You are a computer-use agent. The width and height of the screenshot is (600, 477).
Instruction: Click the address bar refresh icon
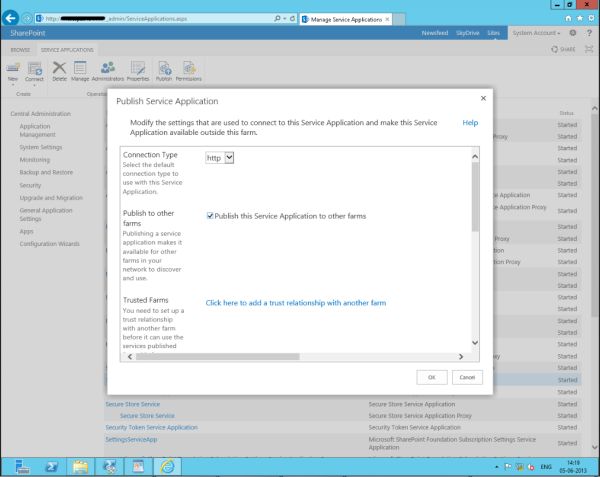coord(292,18)
